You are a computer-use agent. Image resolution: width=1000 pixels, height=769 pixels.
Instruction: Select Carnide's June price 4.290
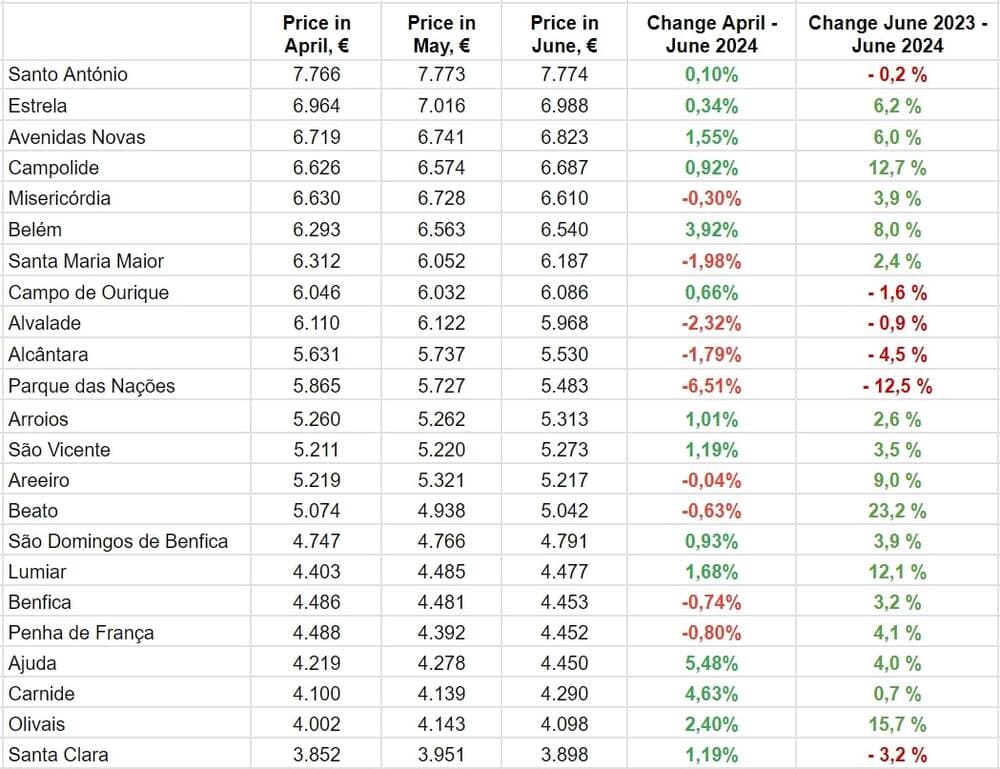(564, 693)
